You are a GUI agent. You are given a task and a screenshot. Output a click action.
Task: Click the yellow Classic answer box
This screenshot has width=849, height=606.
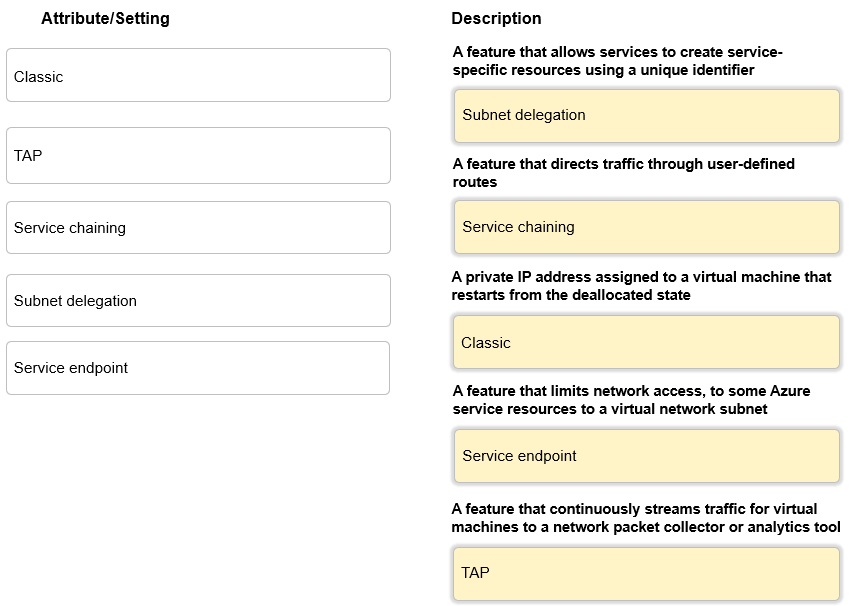646,342
